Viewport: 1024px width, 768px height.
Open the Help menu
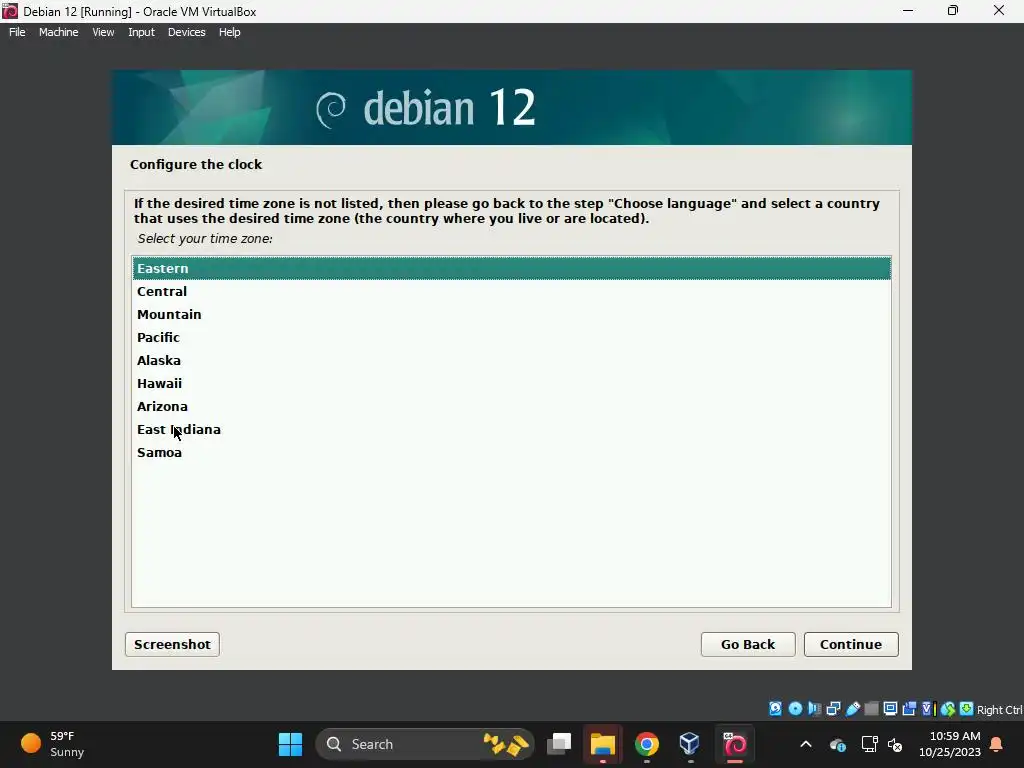pos(229,32)
